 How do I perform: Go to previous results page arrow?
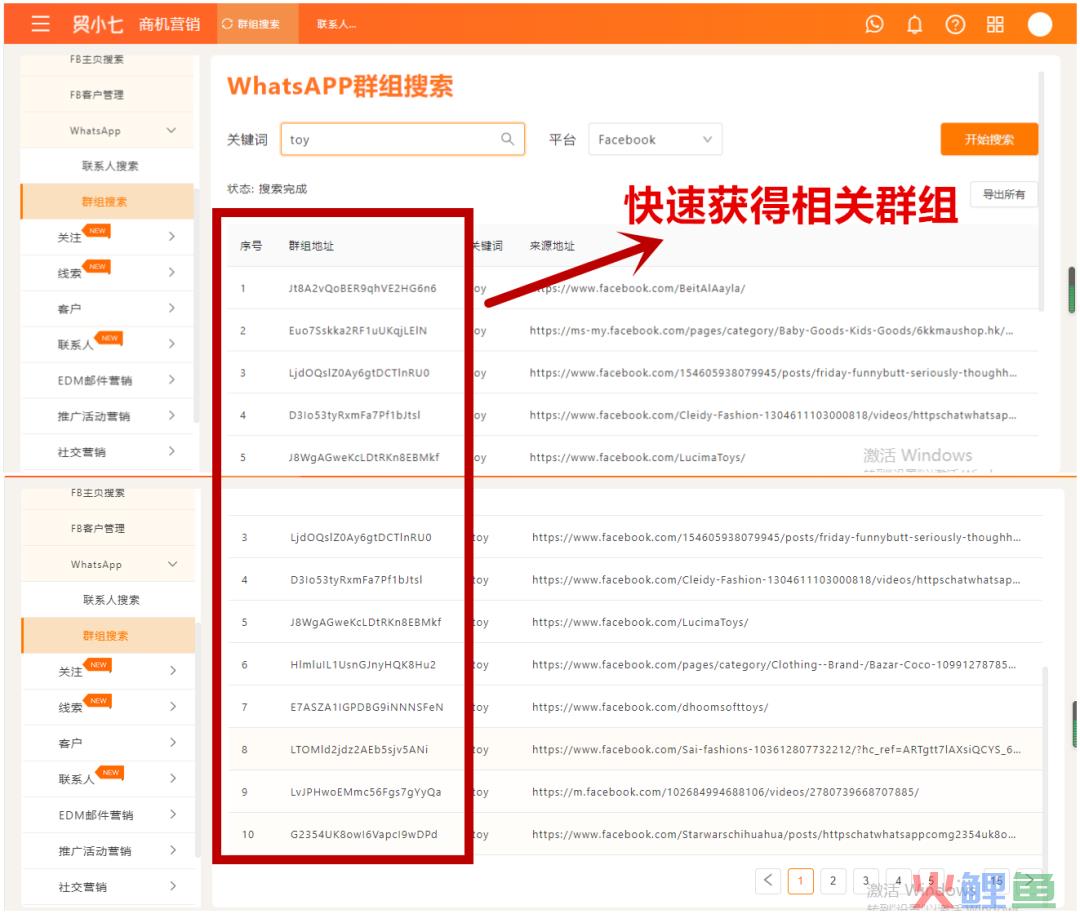tap(768, 880)
